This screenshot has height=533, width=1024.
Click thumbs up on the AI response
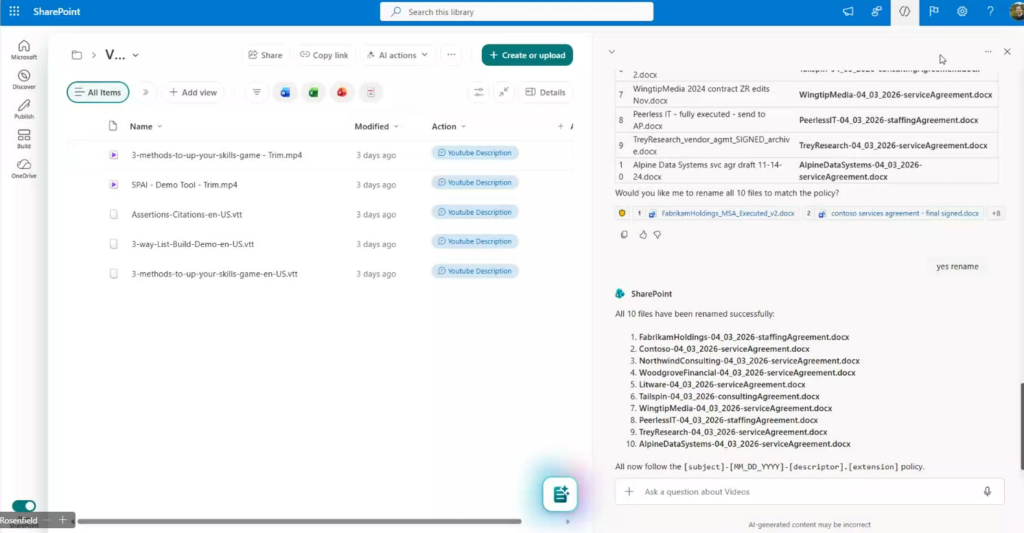click(641, 235)
